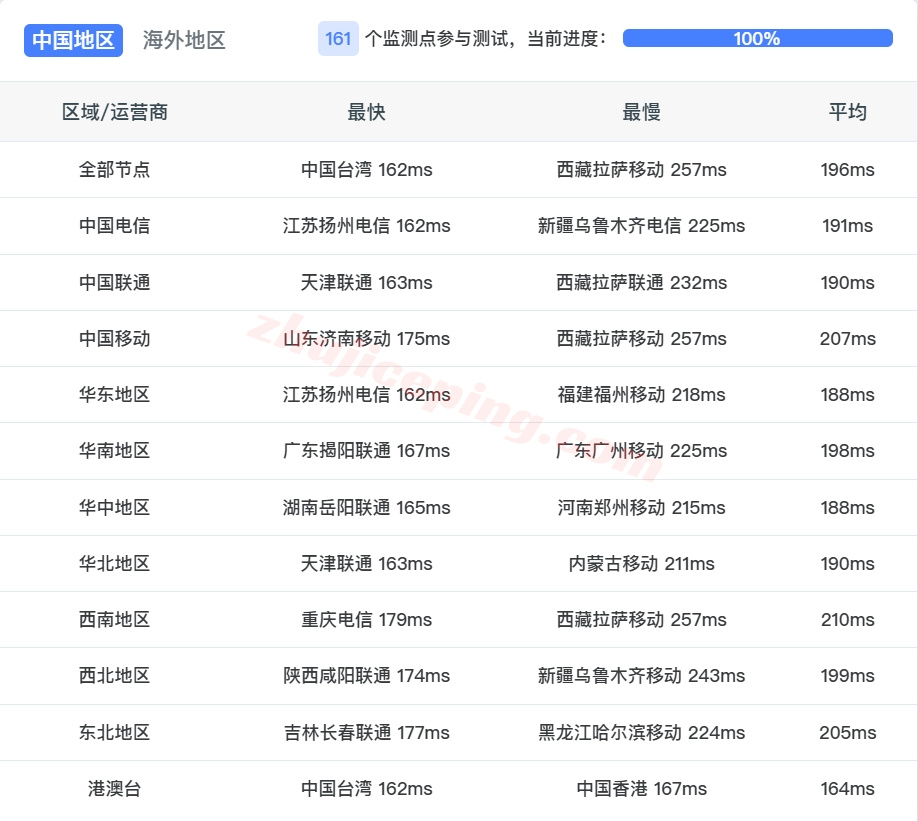This screenshot has height=821, width=918.
Task: Click the 100% progress bar
Action: (755, 38)
